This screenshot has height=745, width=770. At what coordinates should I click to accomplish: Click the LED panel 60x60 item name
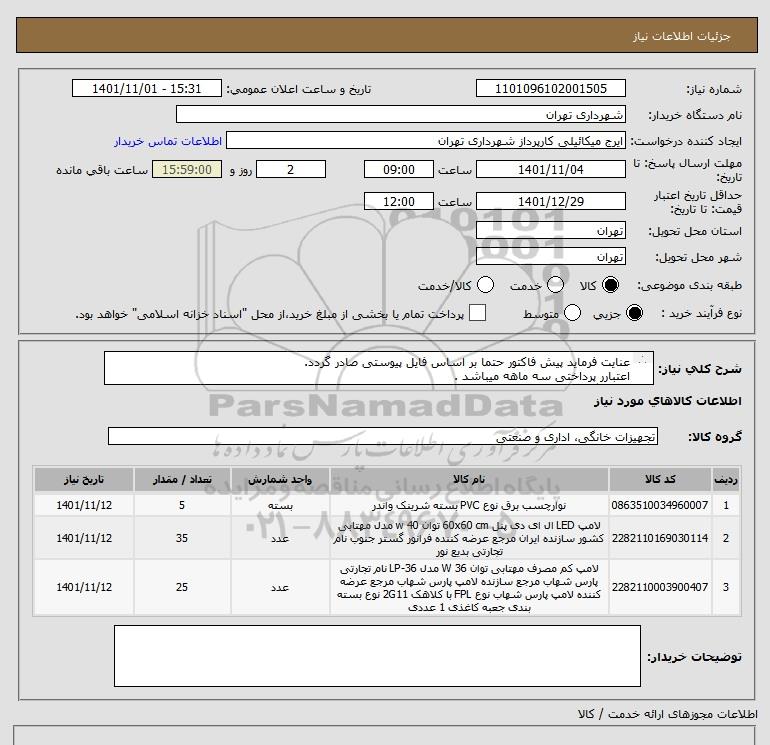coord(469,538)
